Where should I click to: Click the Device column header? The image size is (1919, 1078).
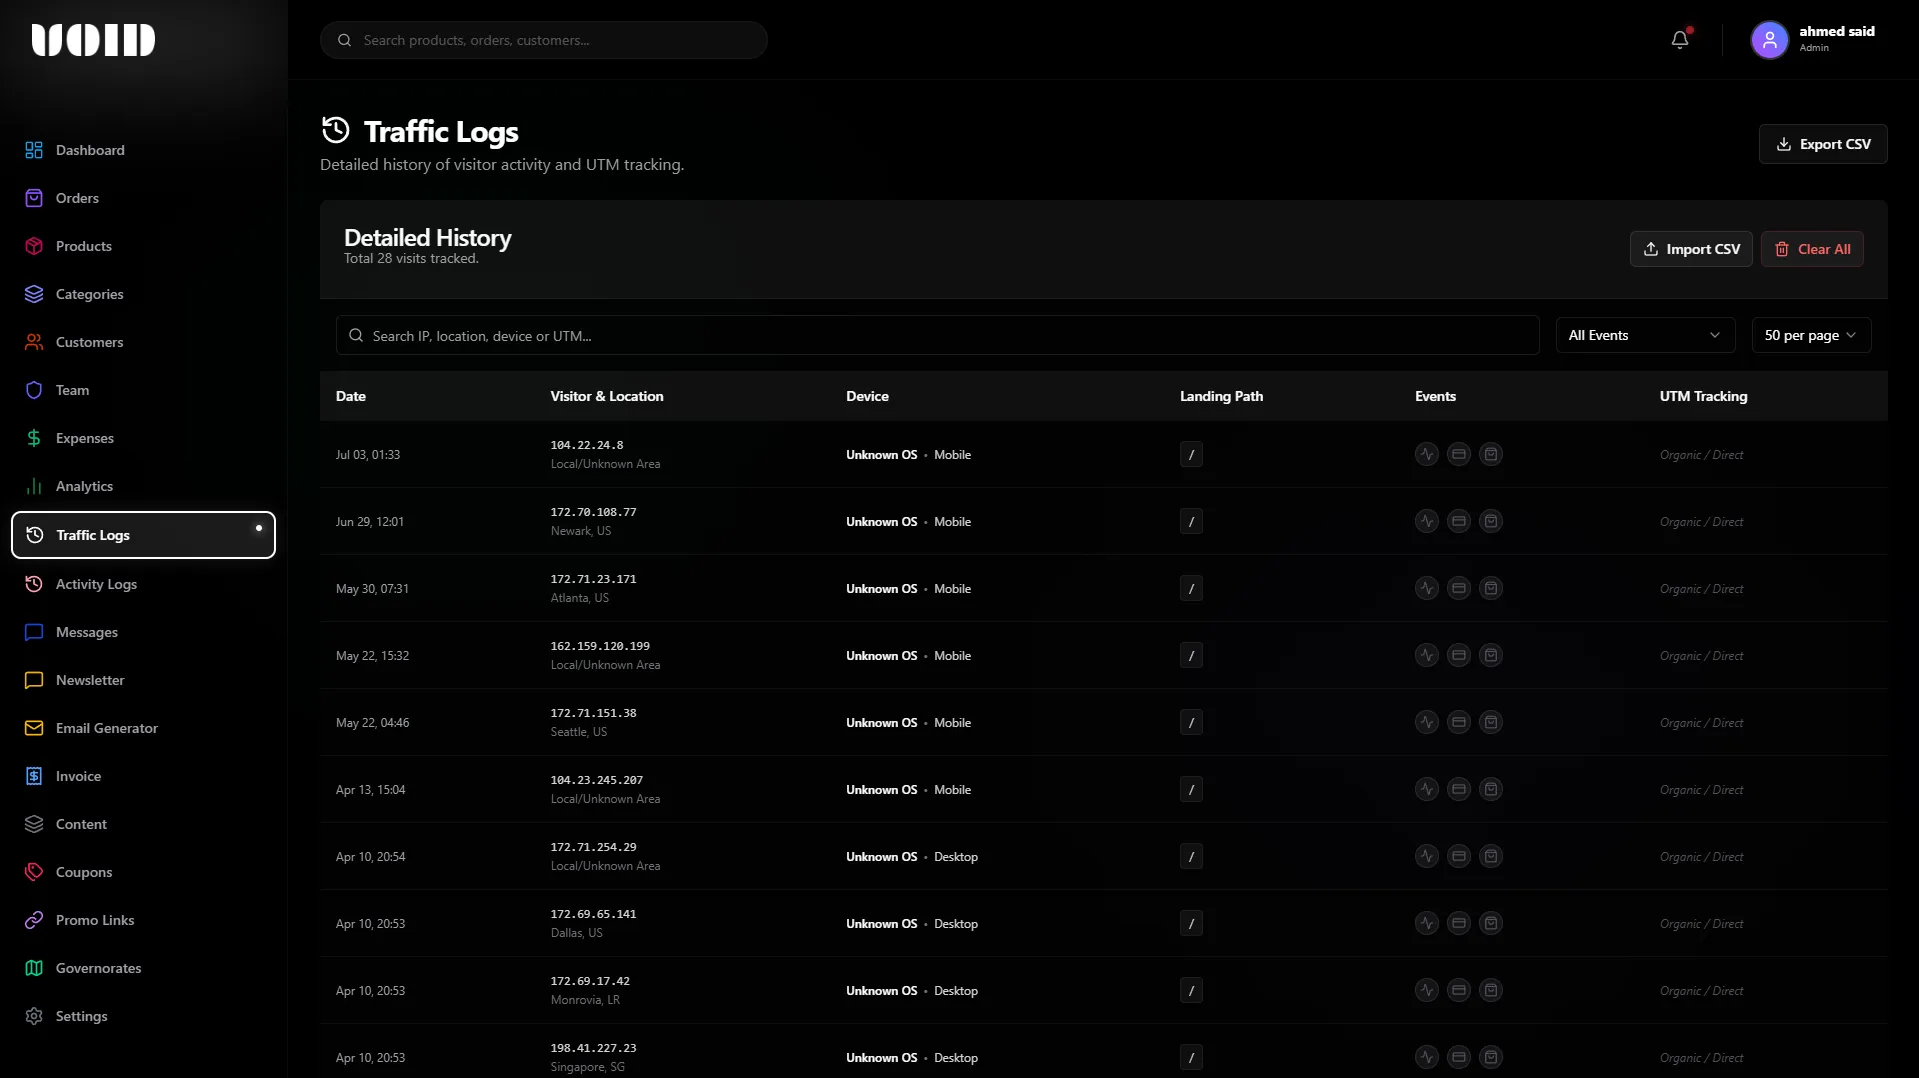[x=867, y=396]
